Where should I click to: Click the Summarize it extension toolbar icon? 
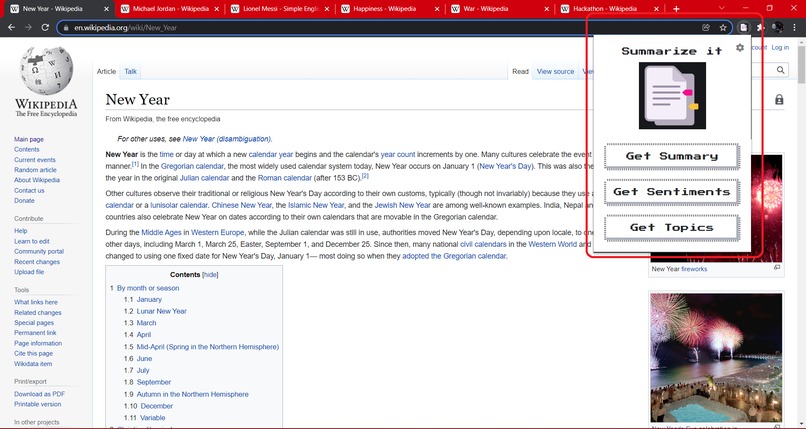pyautogui.click(x=743, y=27)
